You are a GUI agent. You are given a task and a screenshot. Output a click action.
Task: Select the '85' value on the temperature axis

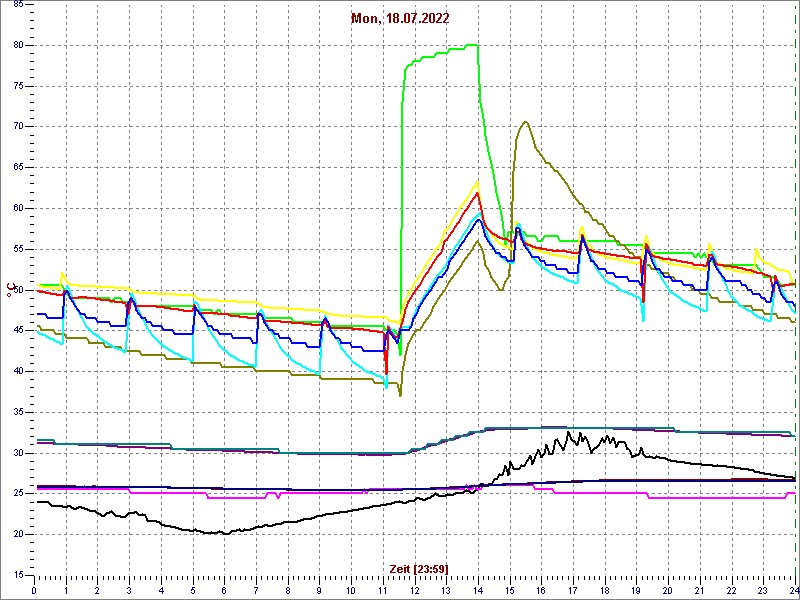click(17, 5)
